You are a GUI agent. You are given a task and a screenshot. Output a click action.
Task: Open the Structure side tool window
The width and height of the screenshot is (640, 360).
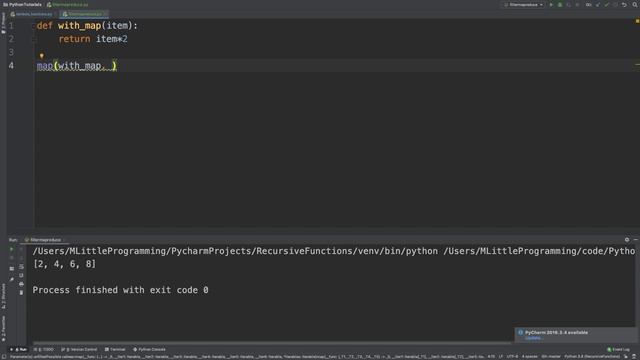coord(3,296)
